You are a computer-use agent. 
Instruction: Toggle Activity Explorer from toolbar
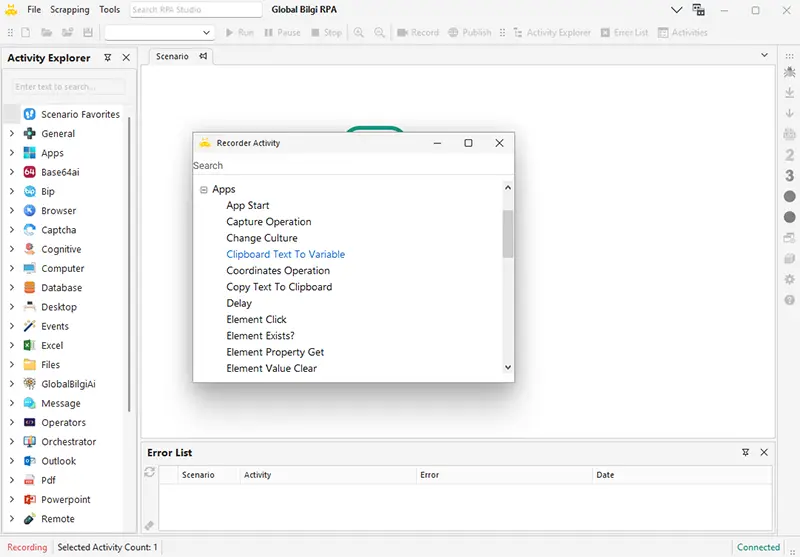552,33
